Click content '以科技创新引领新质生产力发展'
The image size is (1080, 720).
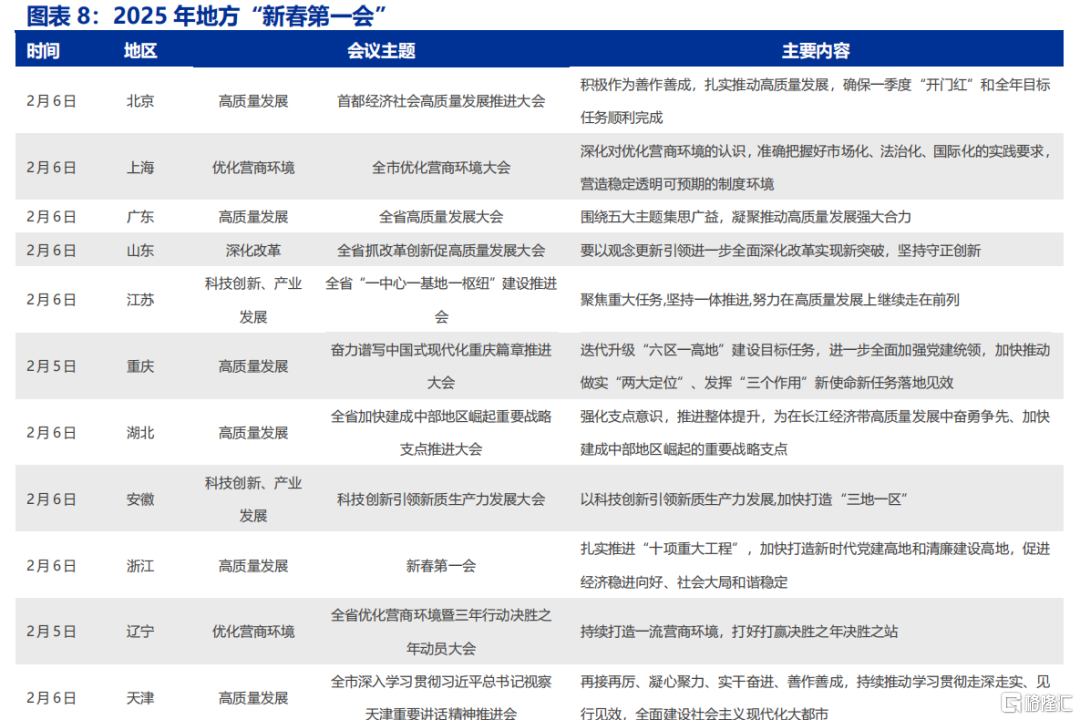click(x=677, y=500)
